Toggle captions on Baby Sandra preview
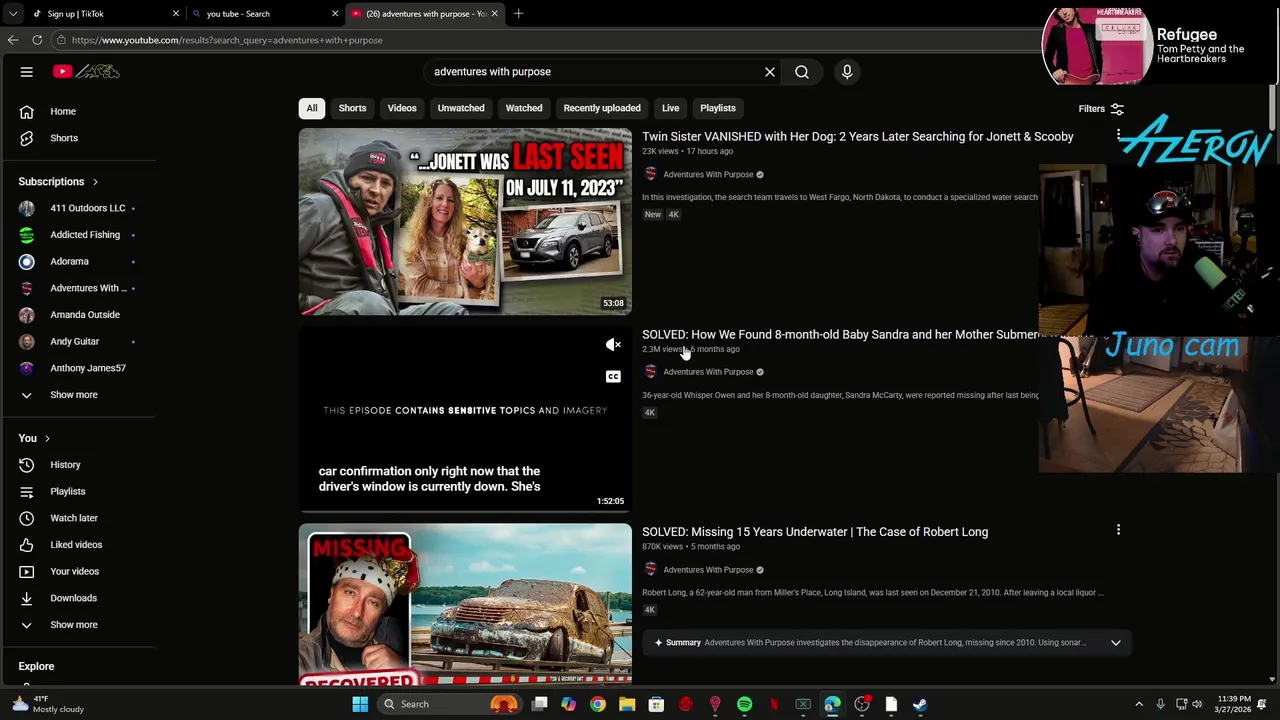 point(613,377)
